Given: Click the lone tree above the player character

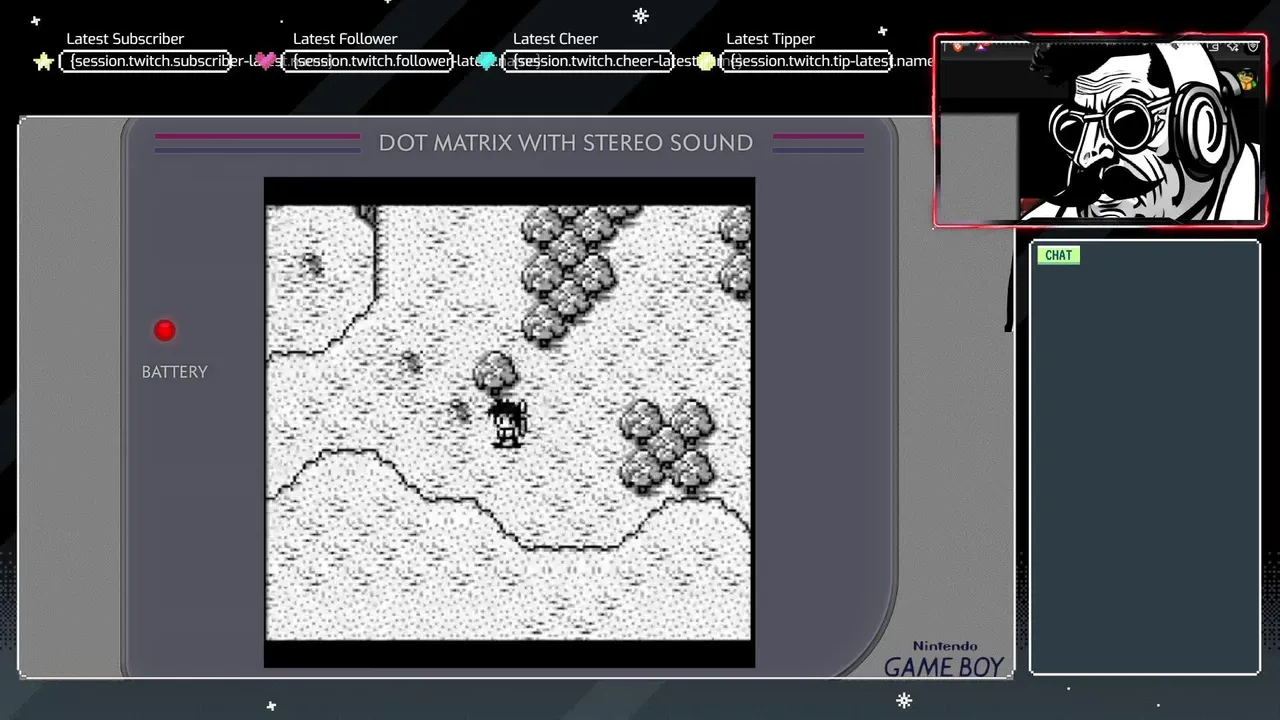Looking at the screenshot, I should click(x=495, y=372).
